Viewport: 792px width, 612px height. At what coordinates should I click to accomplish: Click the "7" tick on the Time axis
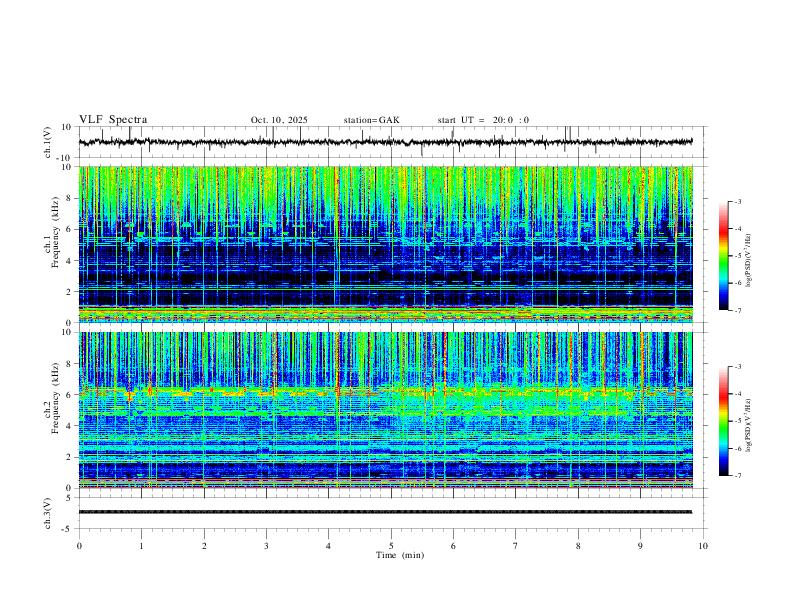pos(516,546)
